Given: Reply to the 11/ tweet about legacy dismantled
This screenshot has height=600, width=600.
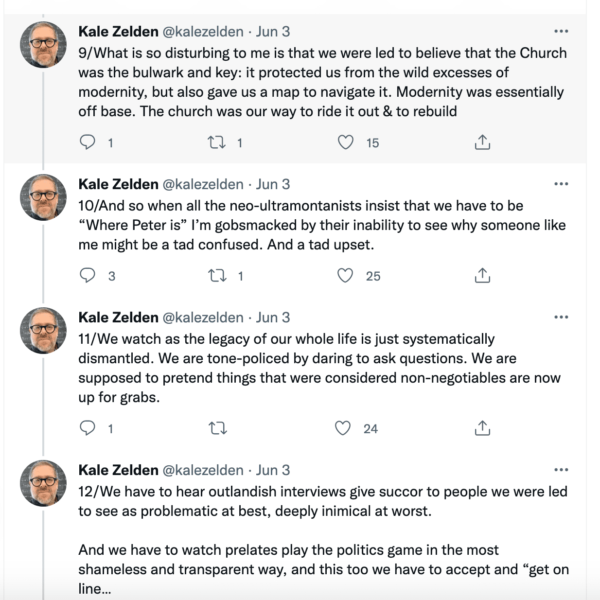Looking at the screenshot, I should tap(87, 427).
